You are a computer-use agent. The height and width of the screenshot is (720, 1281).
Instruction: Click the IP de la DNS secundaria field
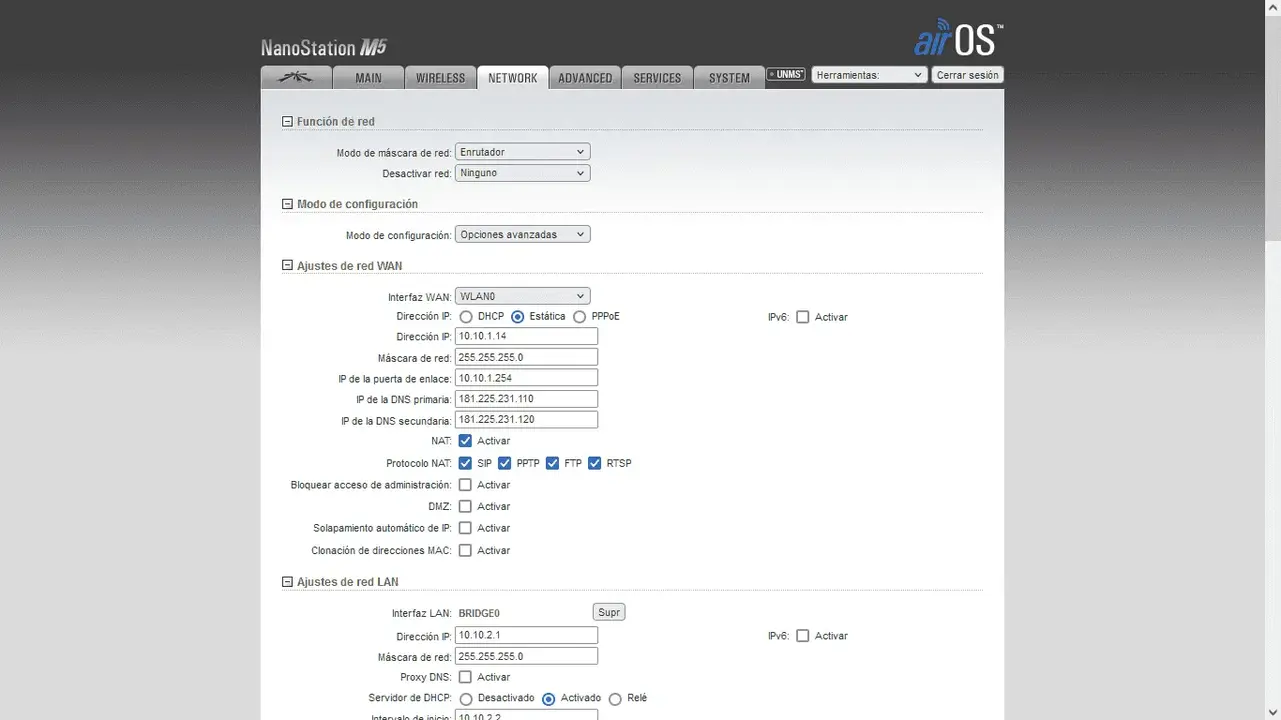pos(526,419)
